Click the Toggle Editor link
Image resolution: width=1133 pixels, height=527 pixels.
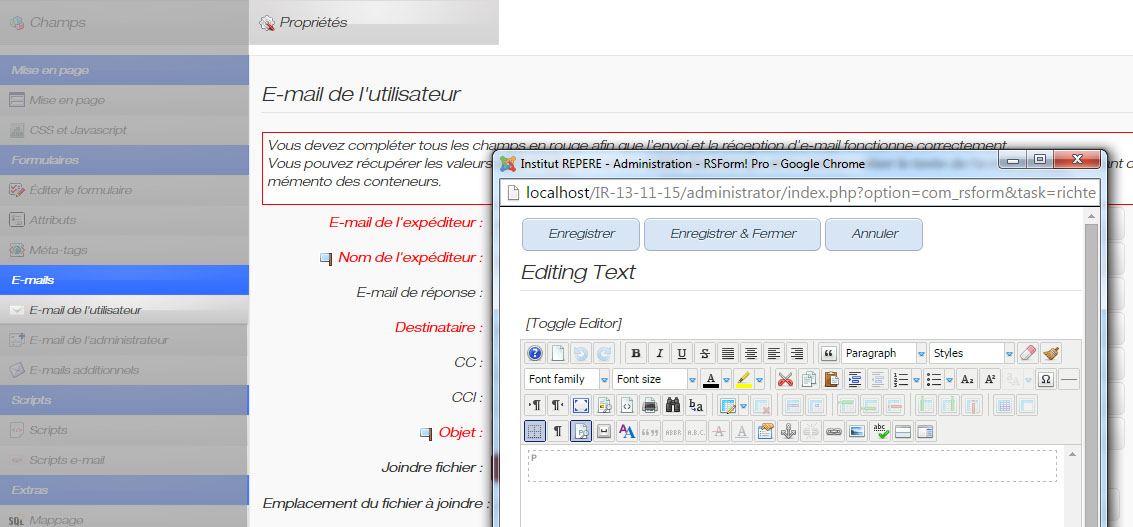(x=573, y=323)
